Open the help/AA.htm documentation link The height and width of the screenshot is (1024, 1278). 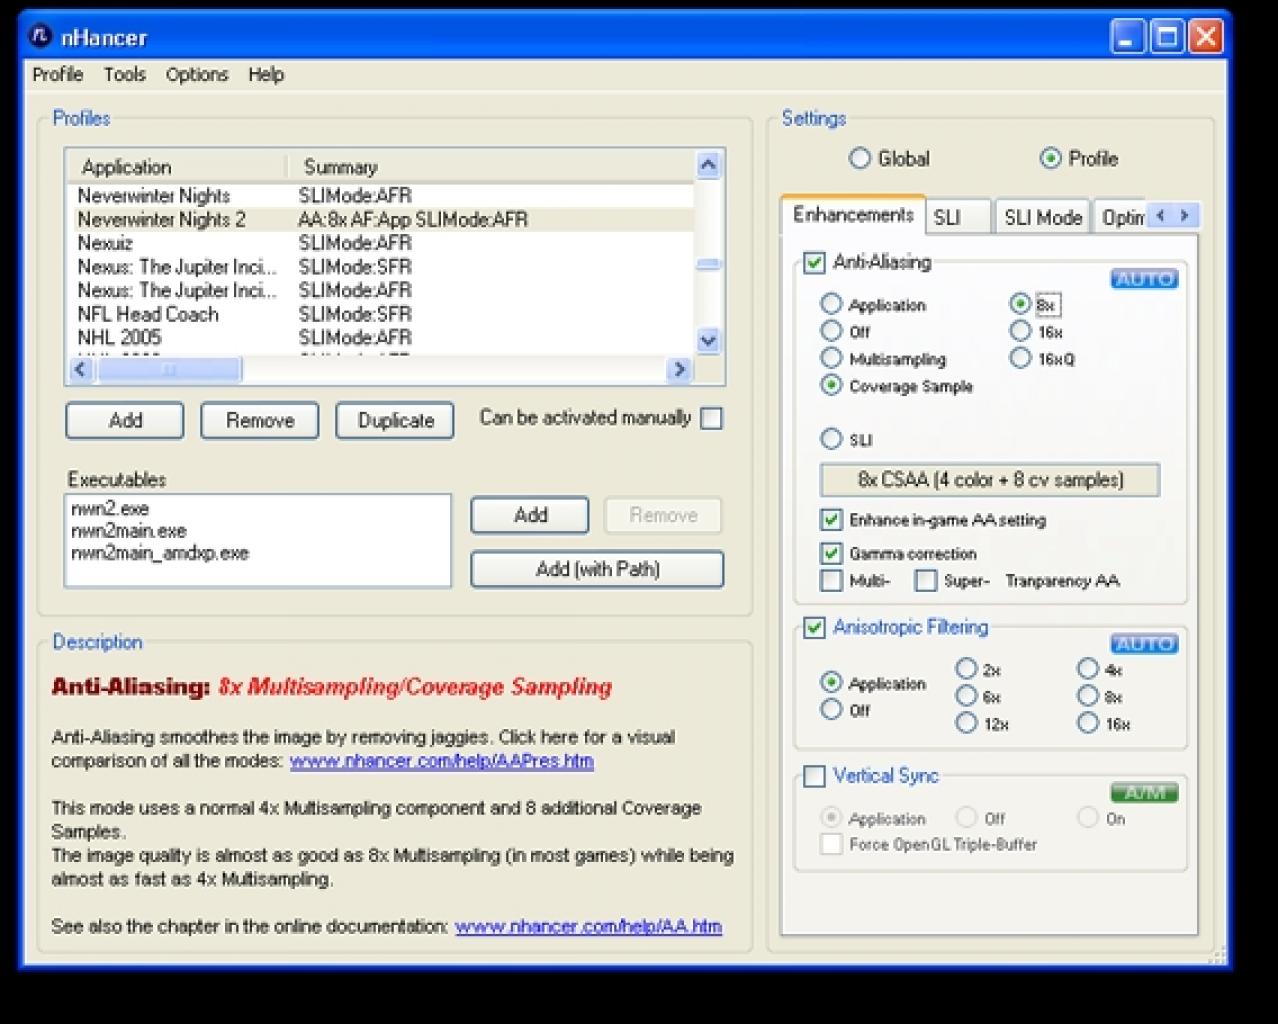[588, 927]
